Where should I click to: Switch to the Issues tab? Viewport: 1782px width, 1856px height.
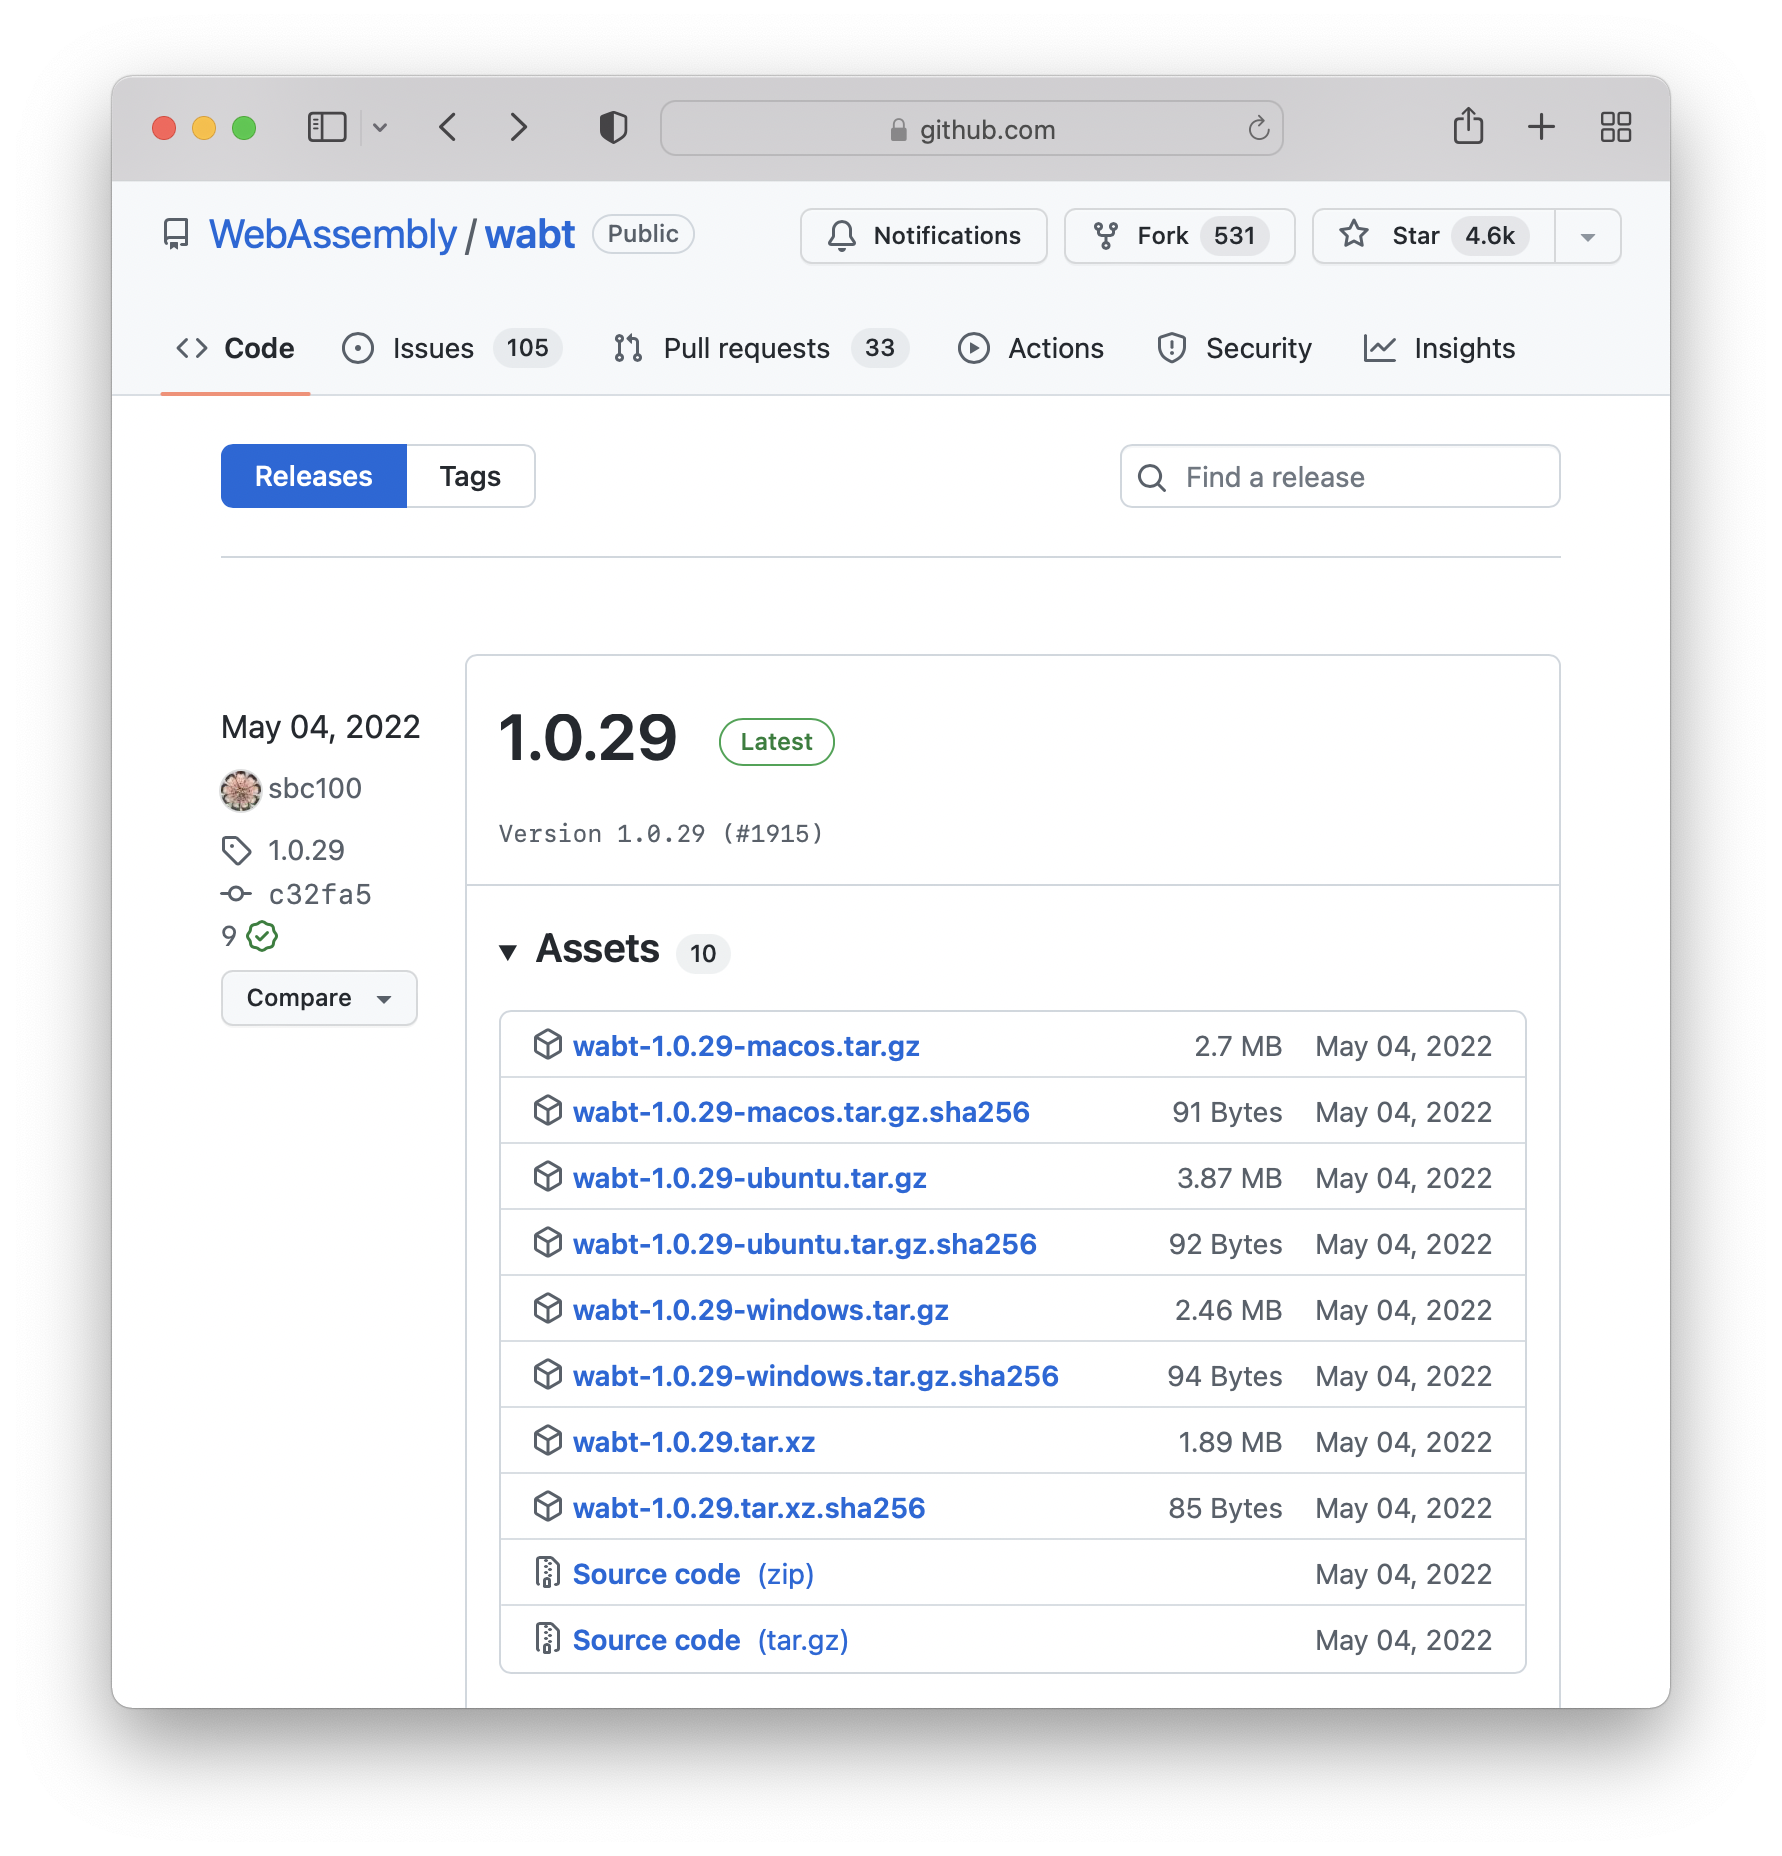(x=431, y=348)
